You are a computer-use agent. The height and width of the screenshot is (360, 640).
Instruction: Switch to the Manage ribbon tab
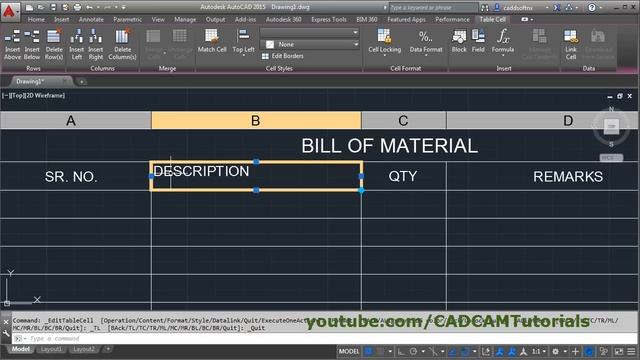[185, 19]
